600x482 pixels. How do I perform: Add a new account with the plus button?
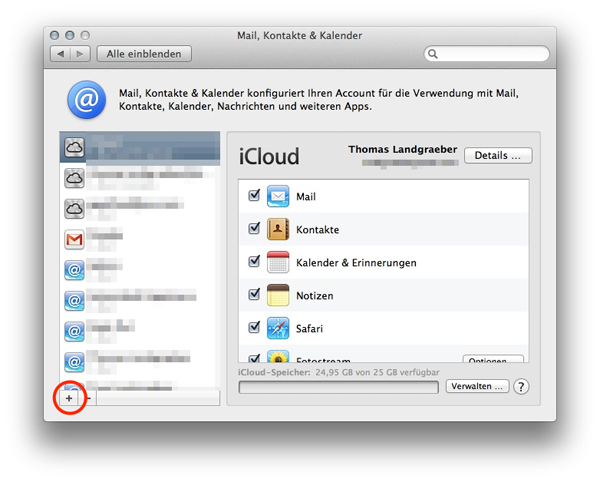click(69, 398)
